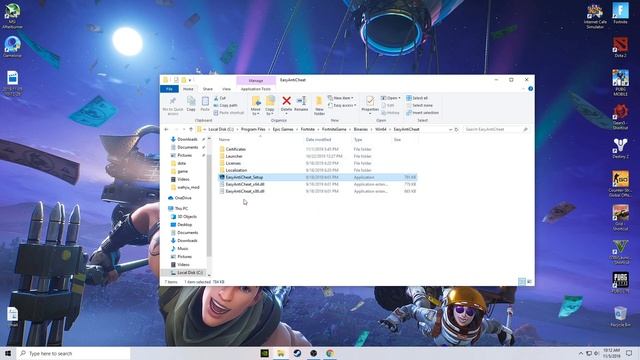
Task: Click Pin to Quick access in ribbon
Action: click(x=173, y=106)
